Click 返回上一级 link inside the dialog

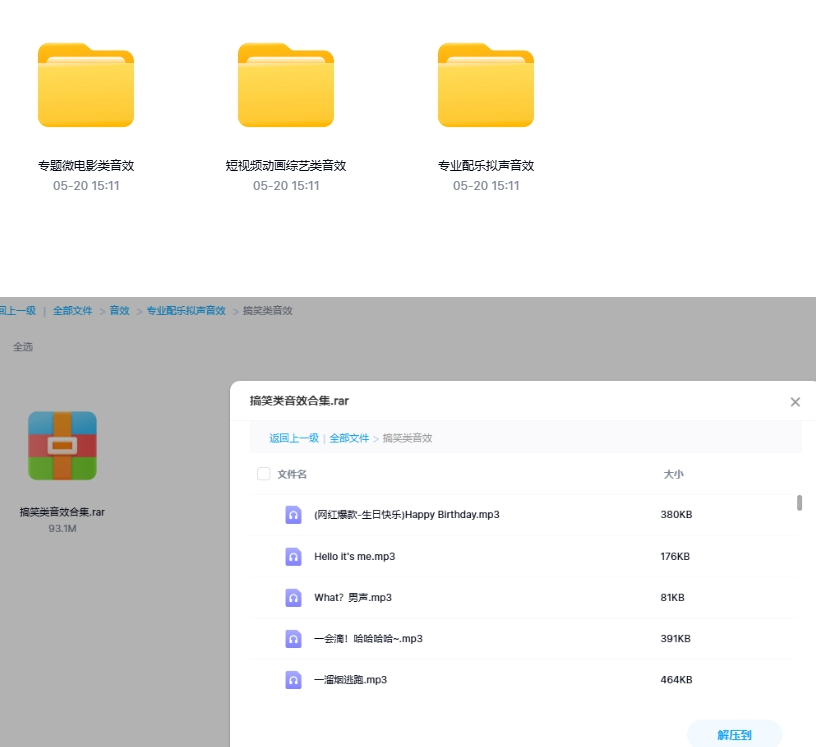294,438
